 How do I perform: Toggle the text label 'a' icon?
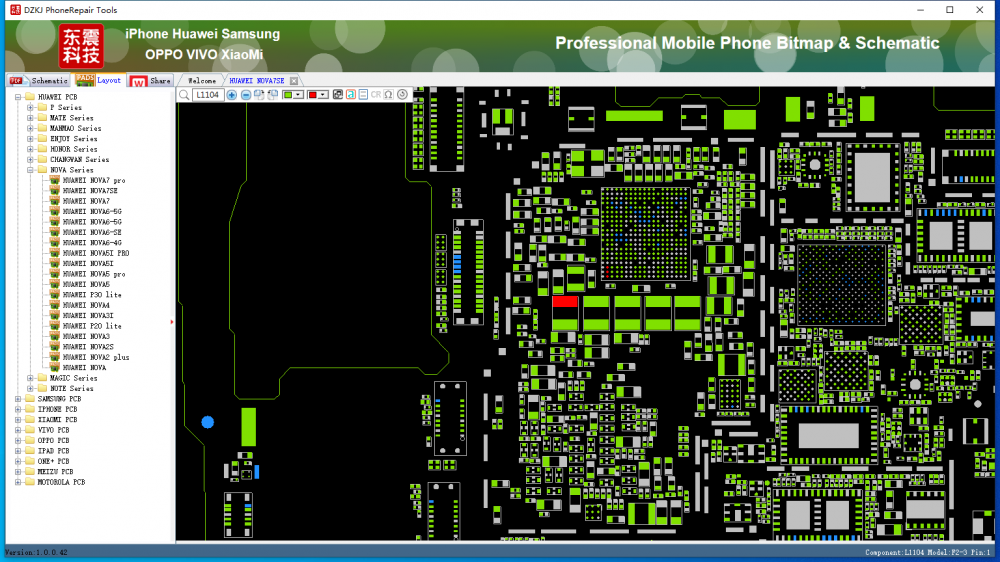pyautogui.click(x=351, y=95)
